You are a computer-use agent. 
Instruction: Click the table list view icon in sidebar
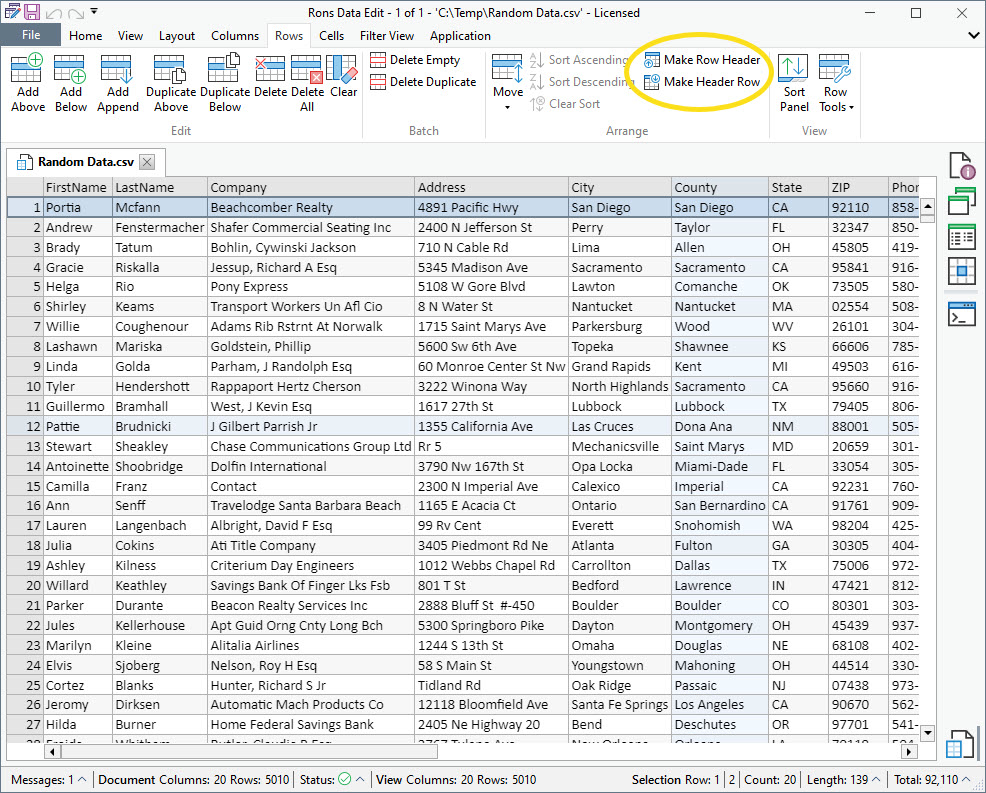pos(961,238)
